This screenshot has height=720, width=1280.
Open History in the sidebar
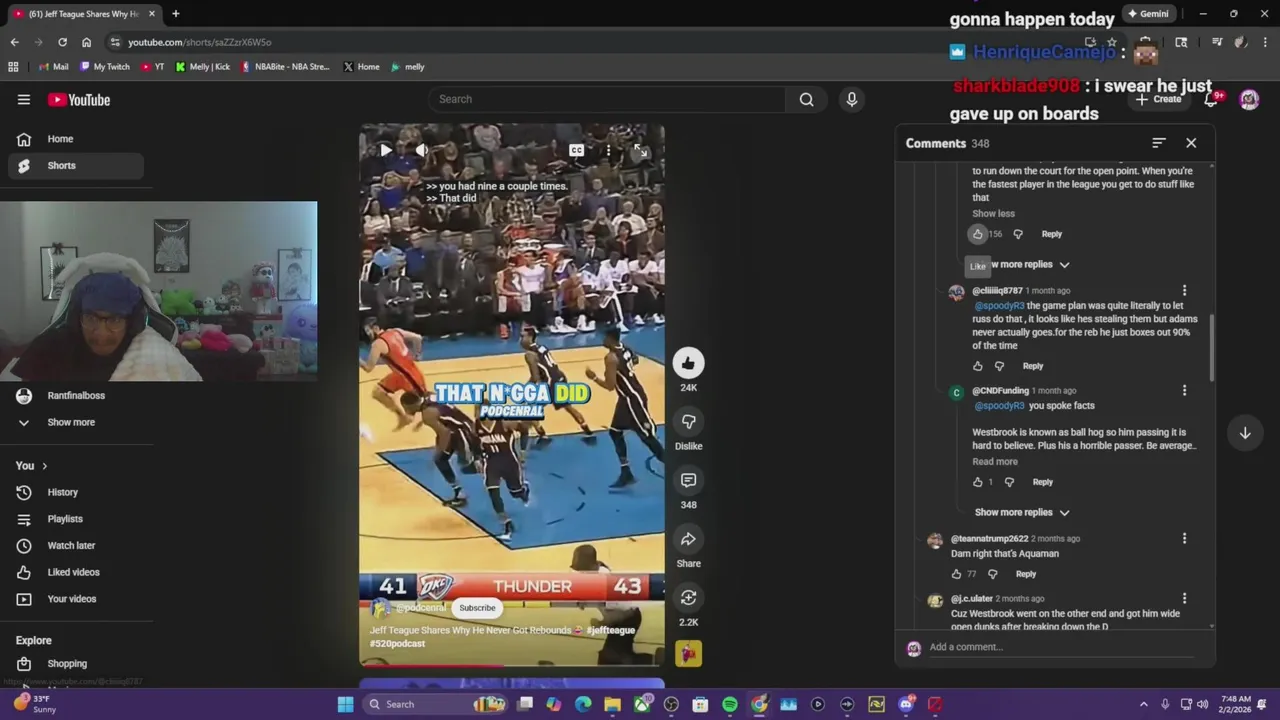(76, 492)
